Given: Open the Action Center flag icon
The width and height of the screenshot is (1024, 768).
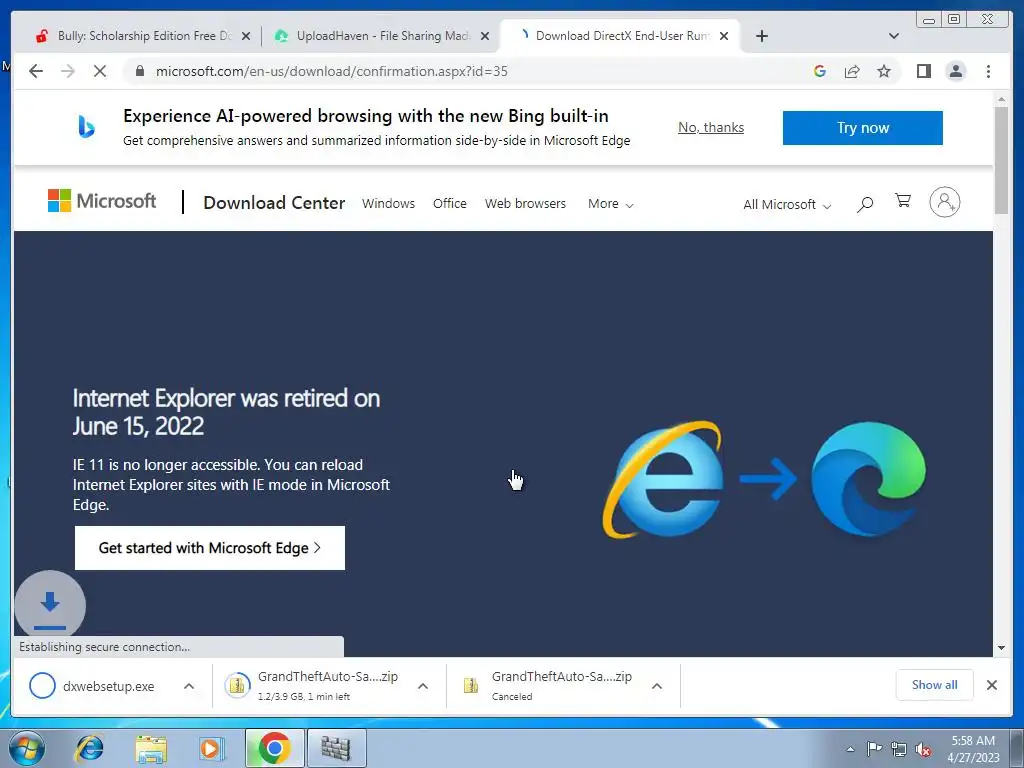Looking at the screenshot, I should (x=874, y=749).
